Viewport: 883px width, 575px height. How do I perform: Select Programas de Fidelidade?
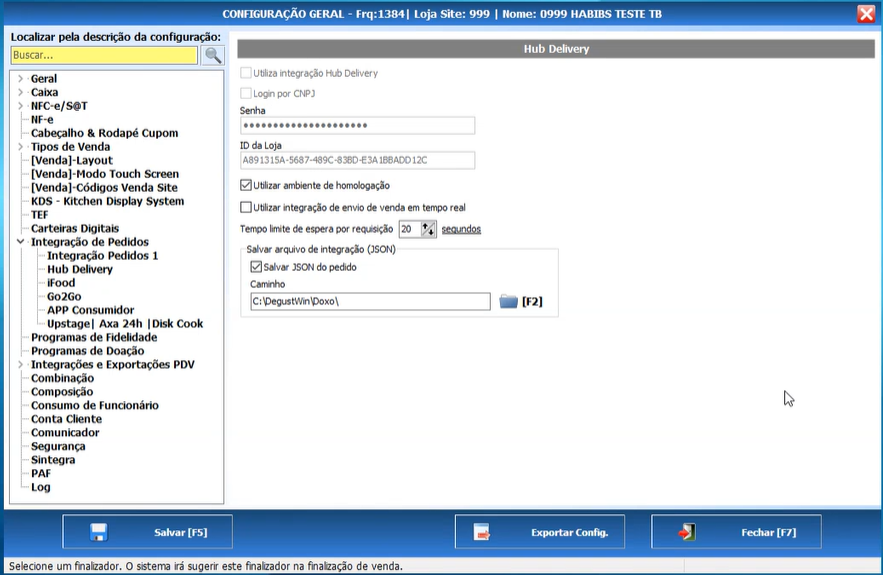94,337
